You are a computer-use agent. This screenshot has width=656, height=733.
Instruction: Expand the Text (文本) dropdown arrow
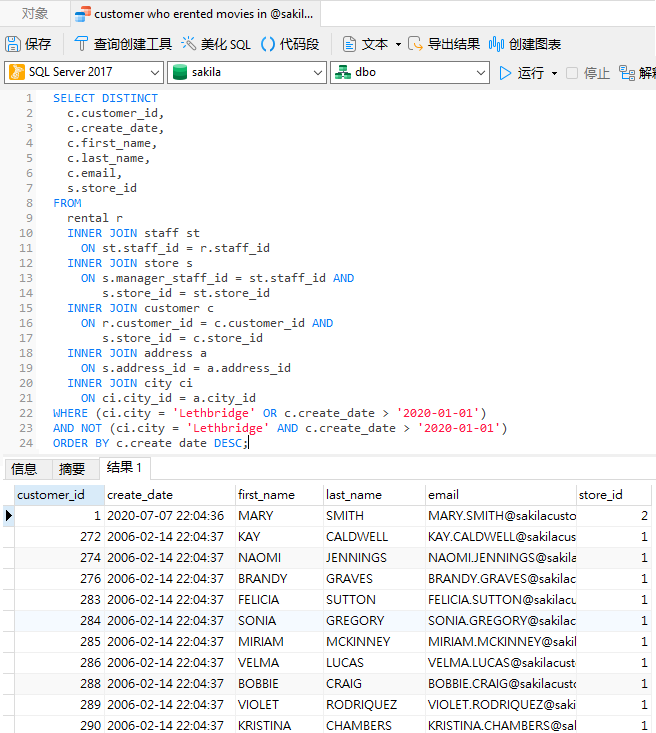point(398,45)
